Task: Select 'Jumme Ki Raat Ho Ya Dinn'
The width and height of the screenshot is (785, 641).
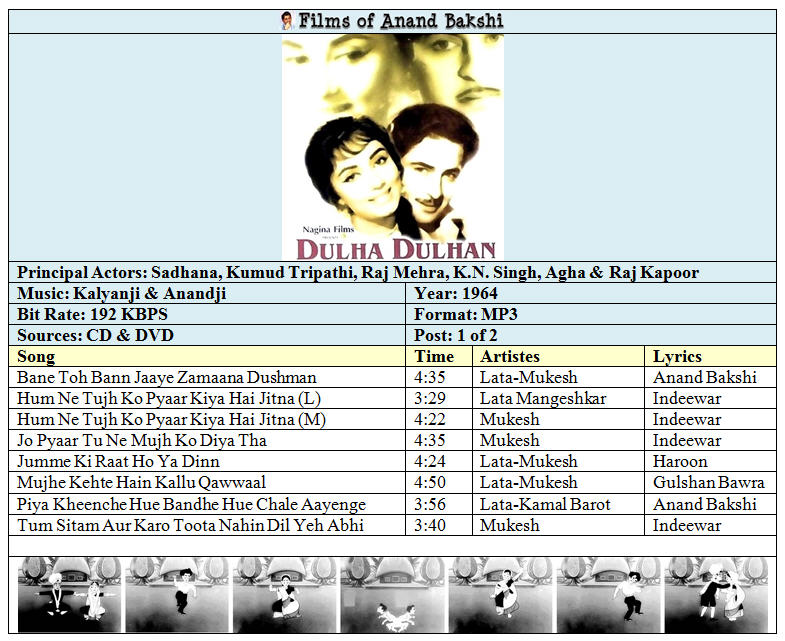Action: (118, 462)
